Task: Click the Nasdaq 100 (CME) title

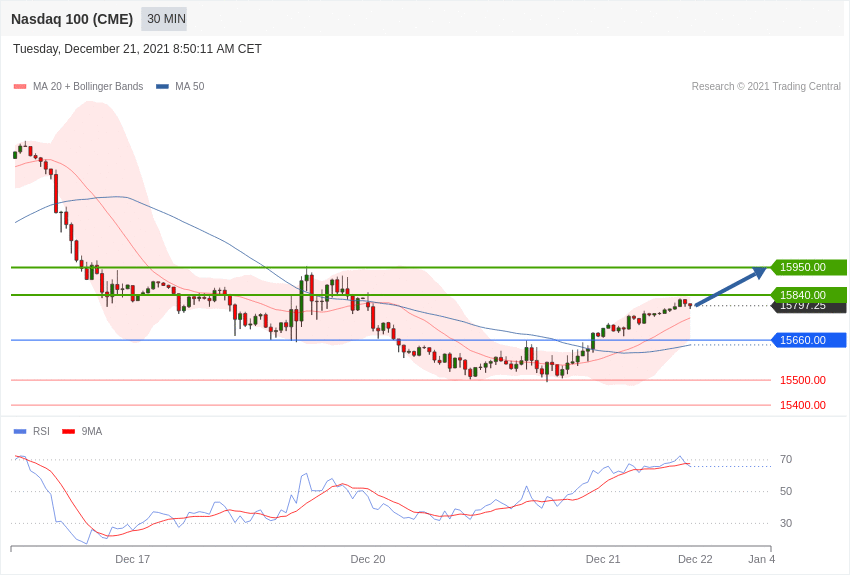Action: point(72,19)
